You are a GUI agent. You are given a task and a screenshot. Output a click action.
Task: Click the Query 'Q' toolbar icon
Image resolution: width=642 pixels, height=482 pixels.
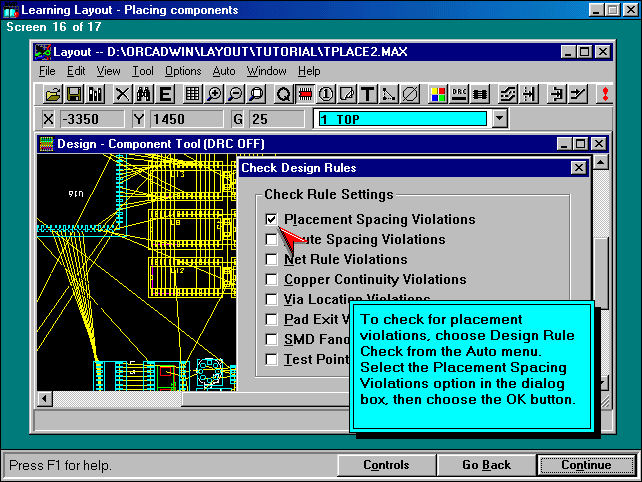coord(284,94)
